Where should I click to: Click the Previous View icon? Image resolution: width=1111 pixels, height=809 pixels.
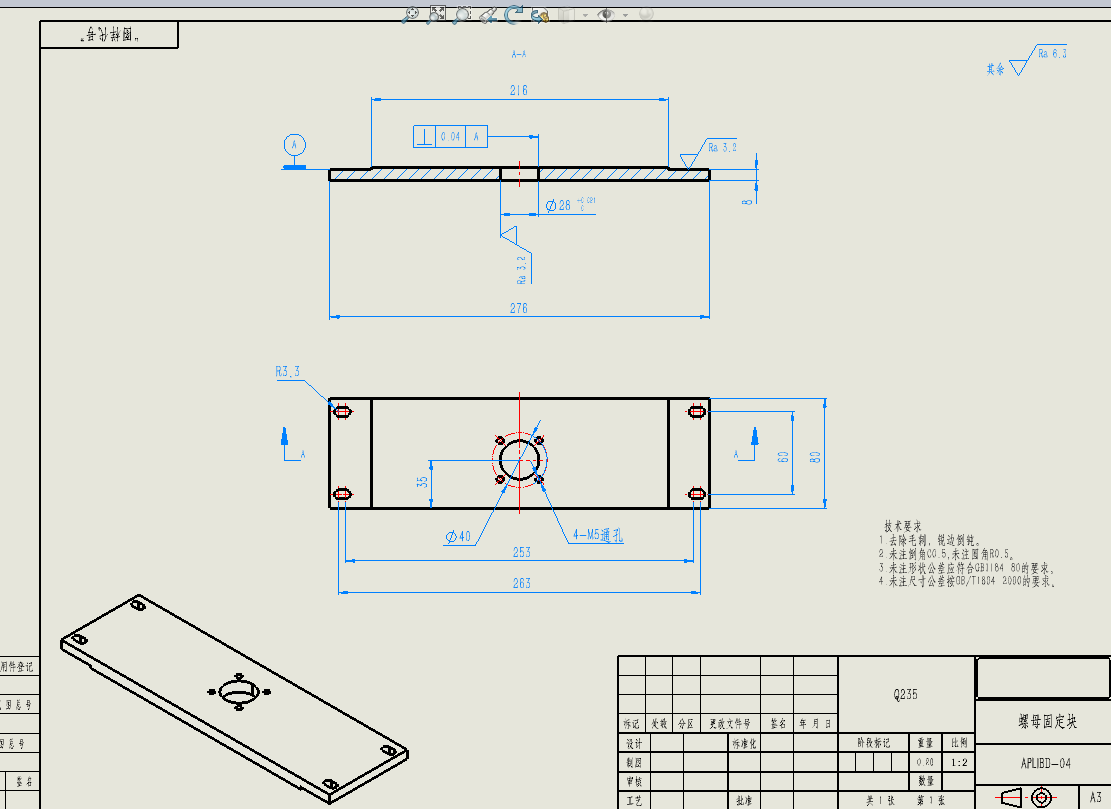pos(487,14)
